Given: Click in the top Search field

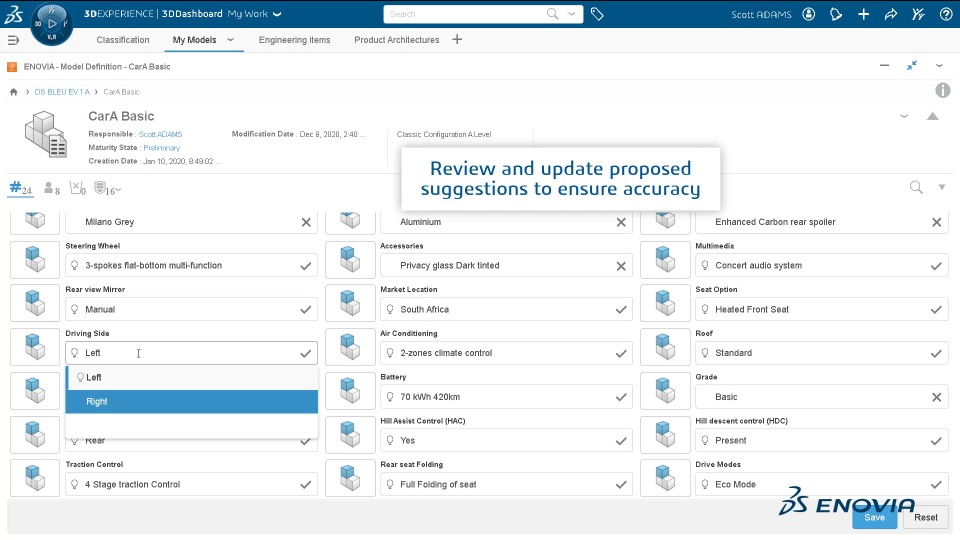Looking at the screenshot, I should pyautogui.click(x=465, y=14).
